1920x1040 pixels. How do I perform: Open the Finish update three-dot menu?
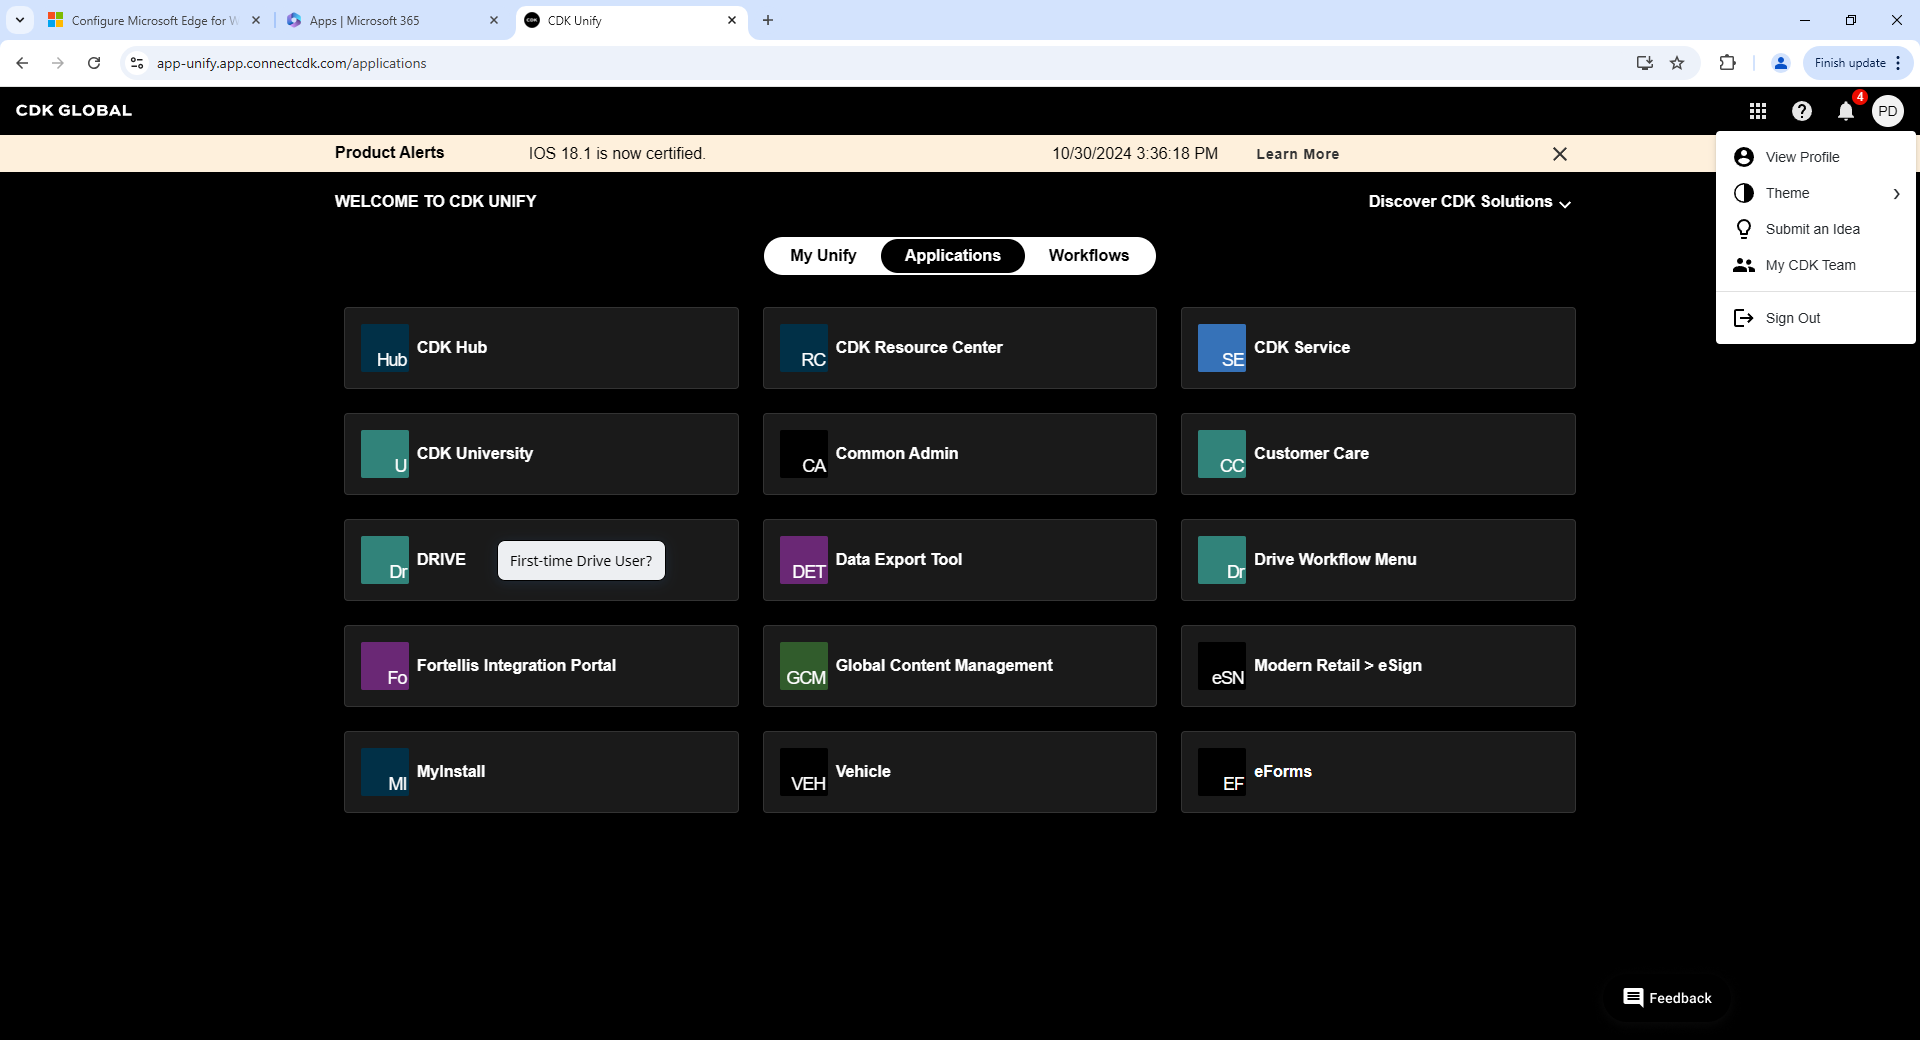click(x=1897, y=63)
